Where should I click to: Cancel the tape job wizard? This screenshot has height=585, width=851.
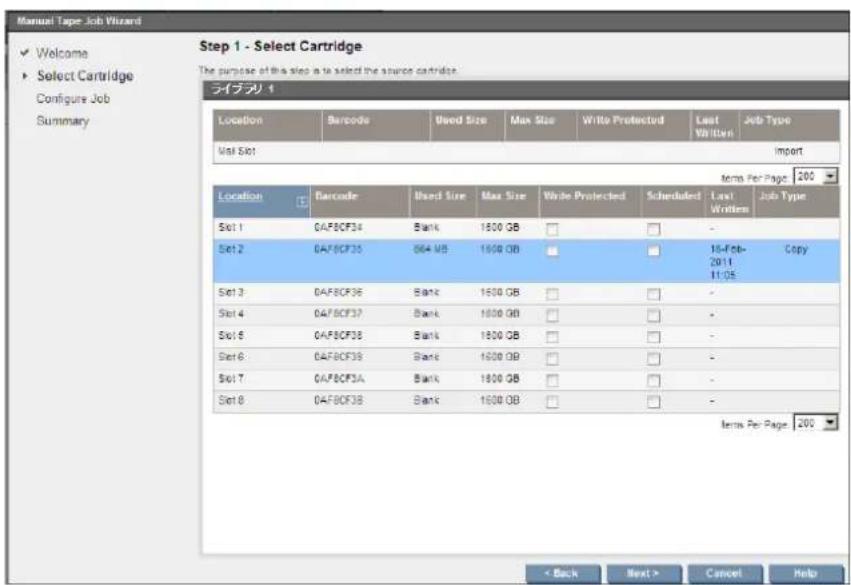click(x=725, y=574)
